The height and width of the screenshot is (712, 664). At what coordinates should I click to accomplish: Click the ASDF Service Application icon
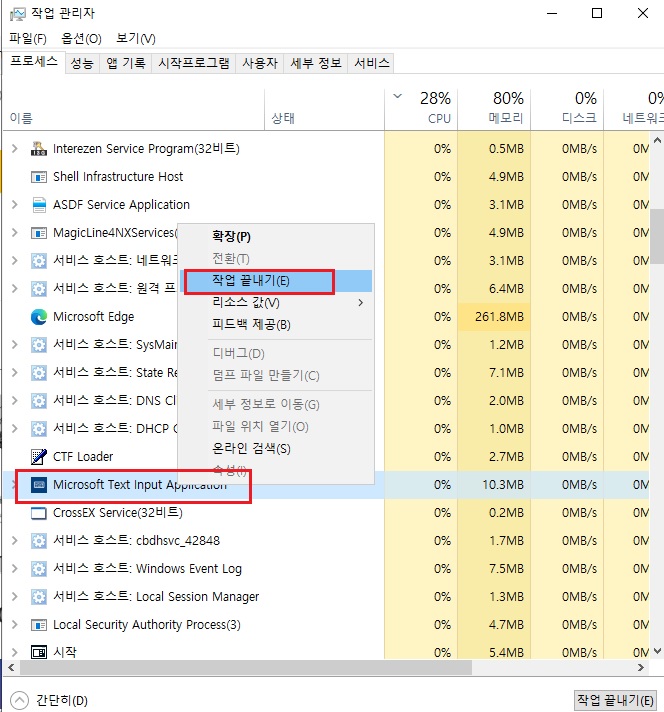39,205
